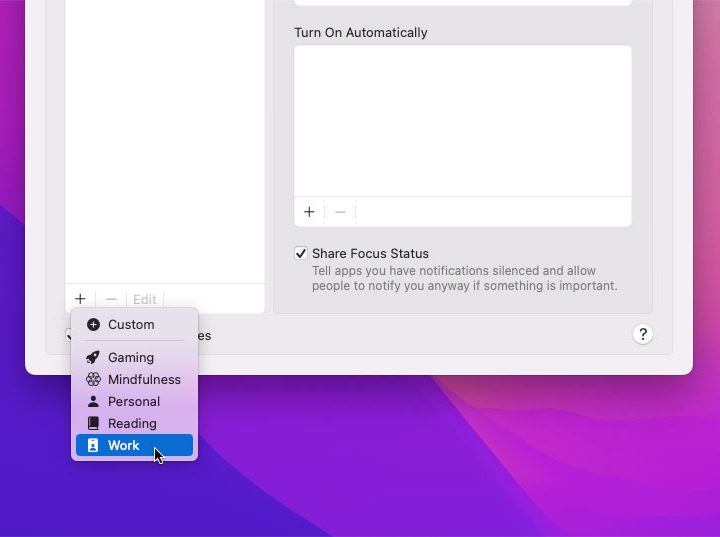Screen dimensions: 720x537
Task: Click the Turn On Automatically list area
Action: [463, 121]
